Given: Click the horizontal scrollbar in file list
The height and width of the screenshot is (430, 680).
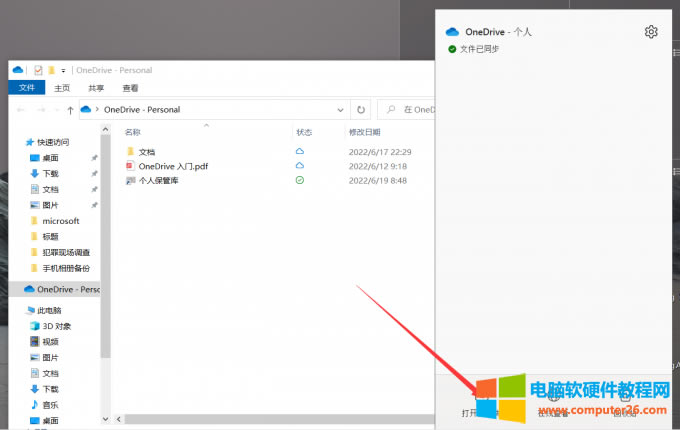Looking at the screenshot, I should coord(250,418).
